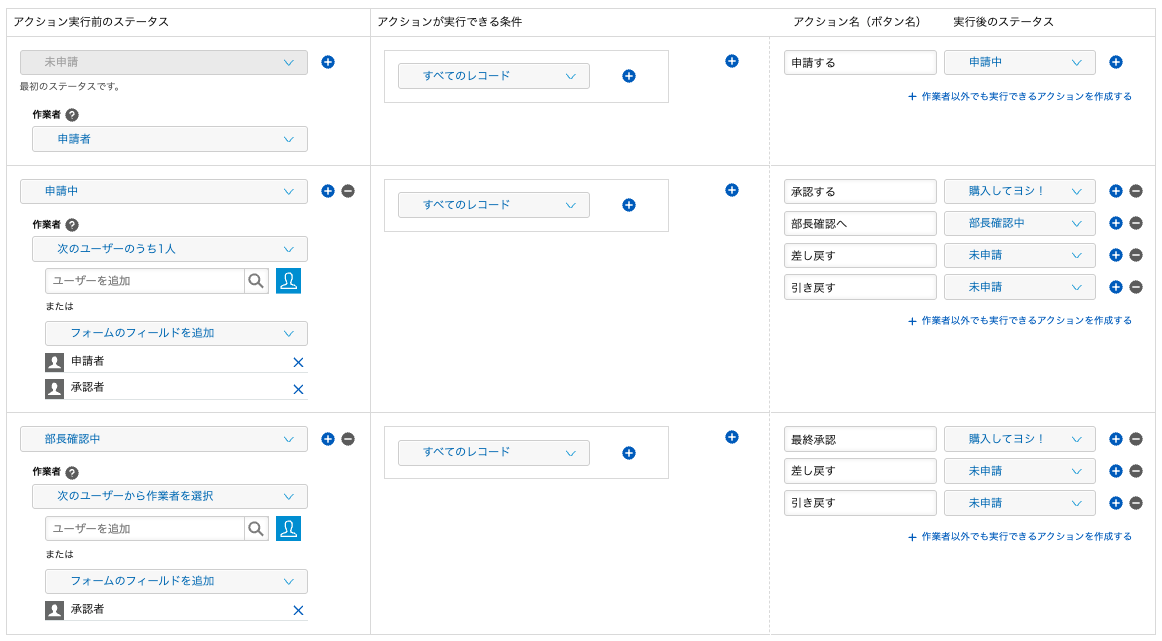1162x641 pixels.
Task: Remove 申請者 from 申請中 assignees with X
Action: (x=298, y=362)
